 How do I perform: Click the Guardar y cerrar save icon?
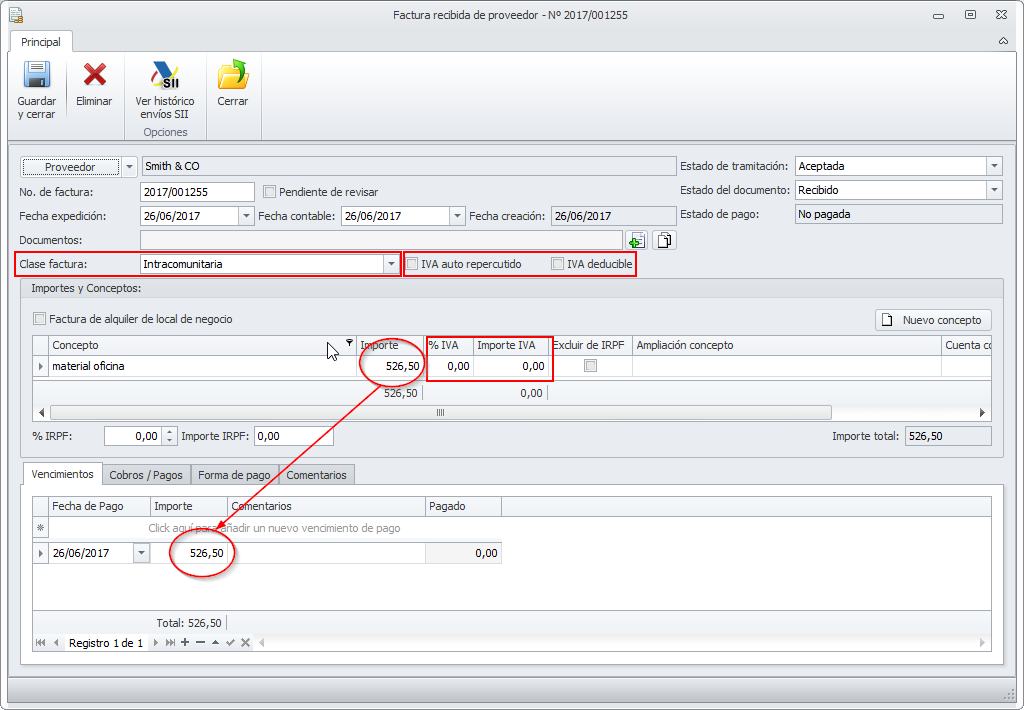(37, 77)
